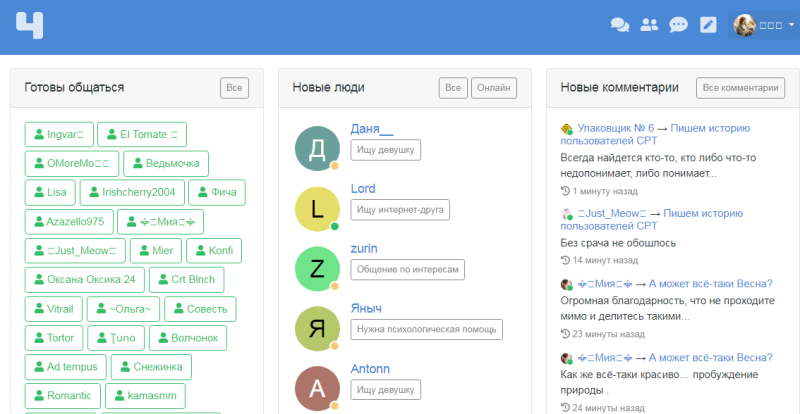Open the Яныч profile link
This screenshot has height=414, width=800.
pyautogui.click(x=366, y=309)
